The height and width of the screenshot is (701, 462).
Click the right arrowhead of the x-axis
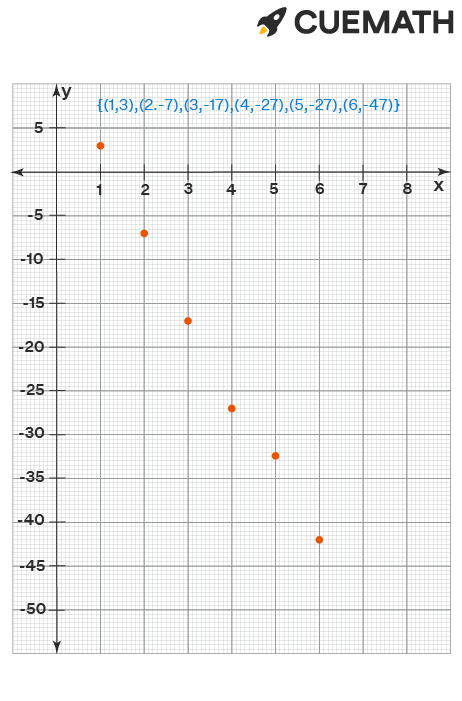pyautogui.click(x=444, y=172)
